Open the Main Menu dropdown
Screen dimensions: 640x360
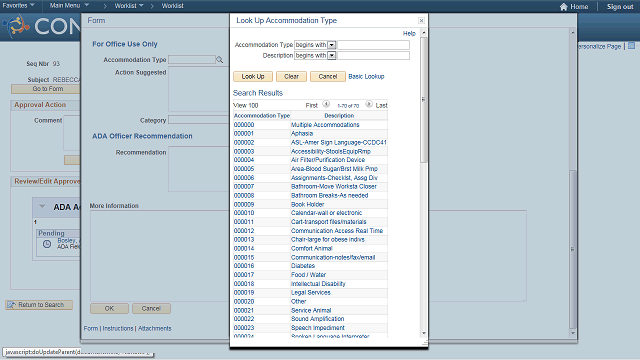click(69, 6)
